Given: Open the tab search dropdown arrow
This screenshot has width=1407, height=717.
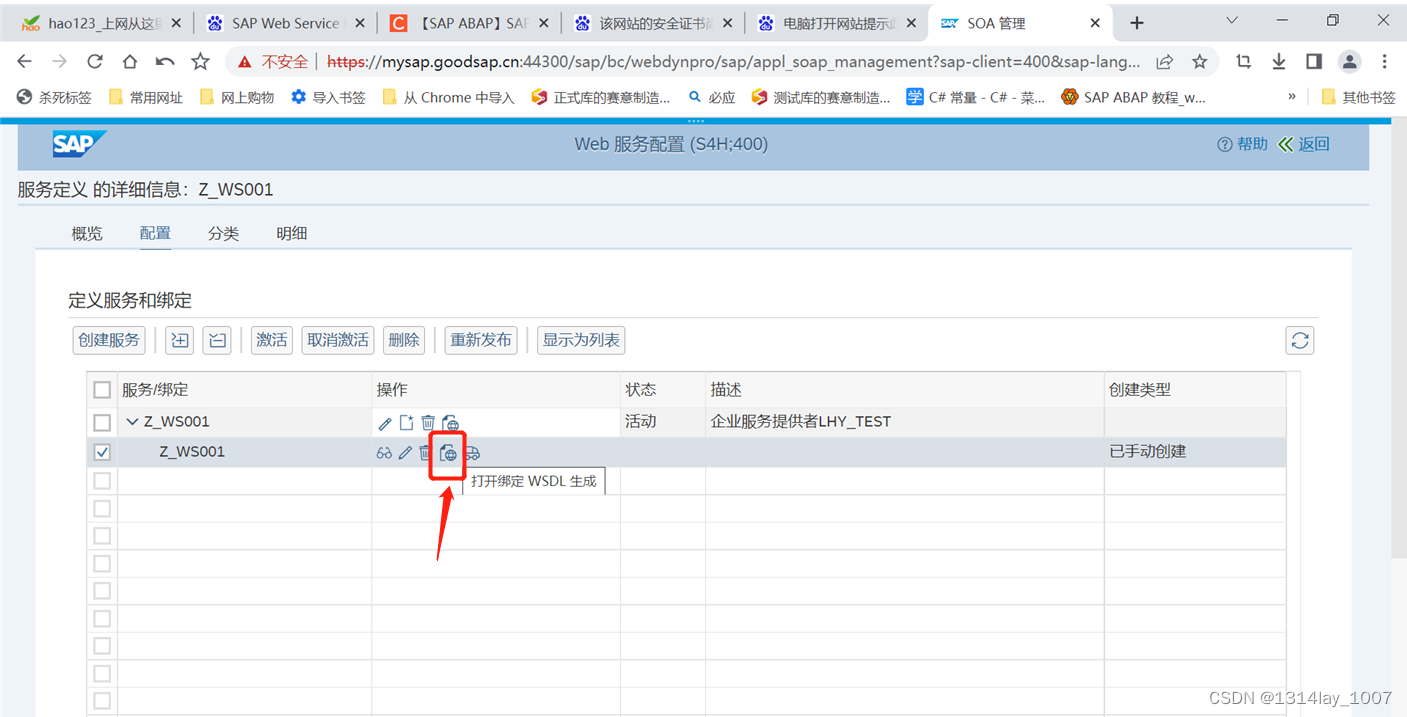Looking at the screenshot, I should (1232, 21).
